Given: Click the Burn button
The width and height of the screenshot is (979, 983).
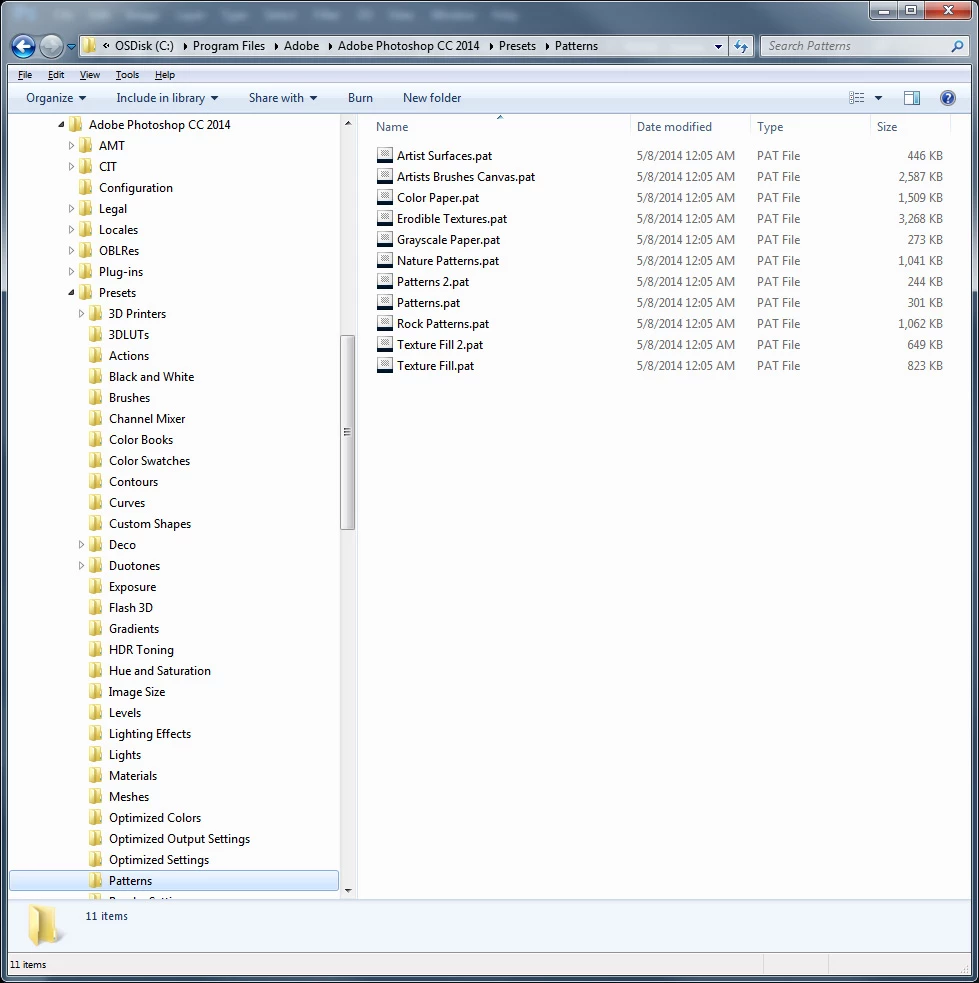Looking at the screenshot, I should pyautogui.click(x=360, y=98).
